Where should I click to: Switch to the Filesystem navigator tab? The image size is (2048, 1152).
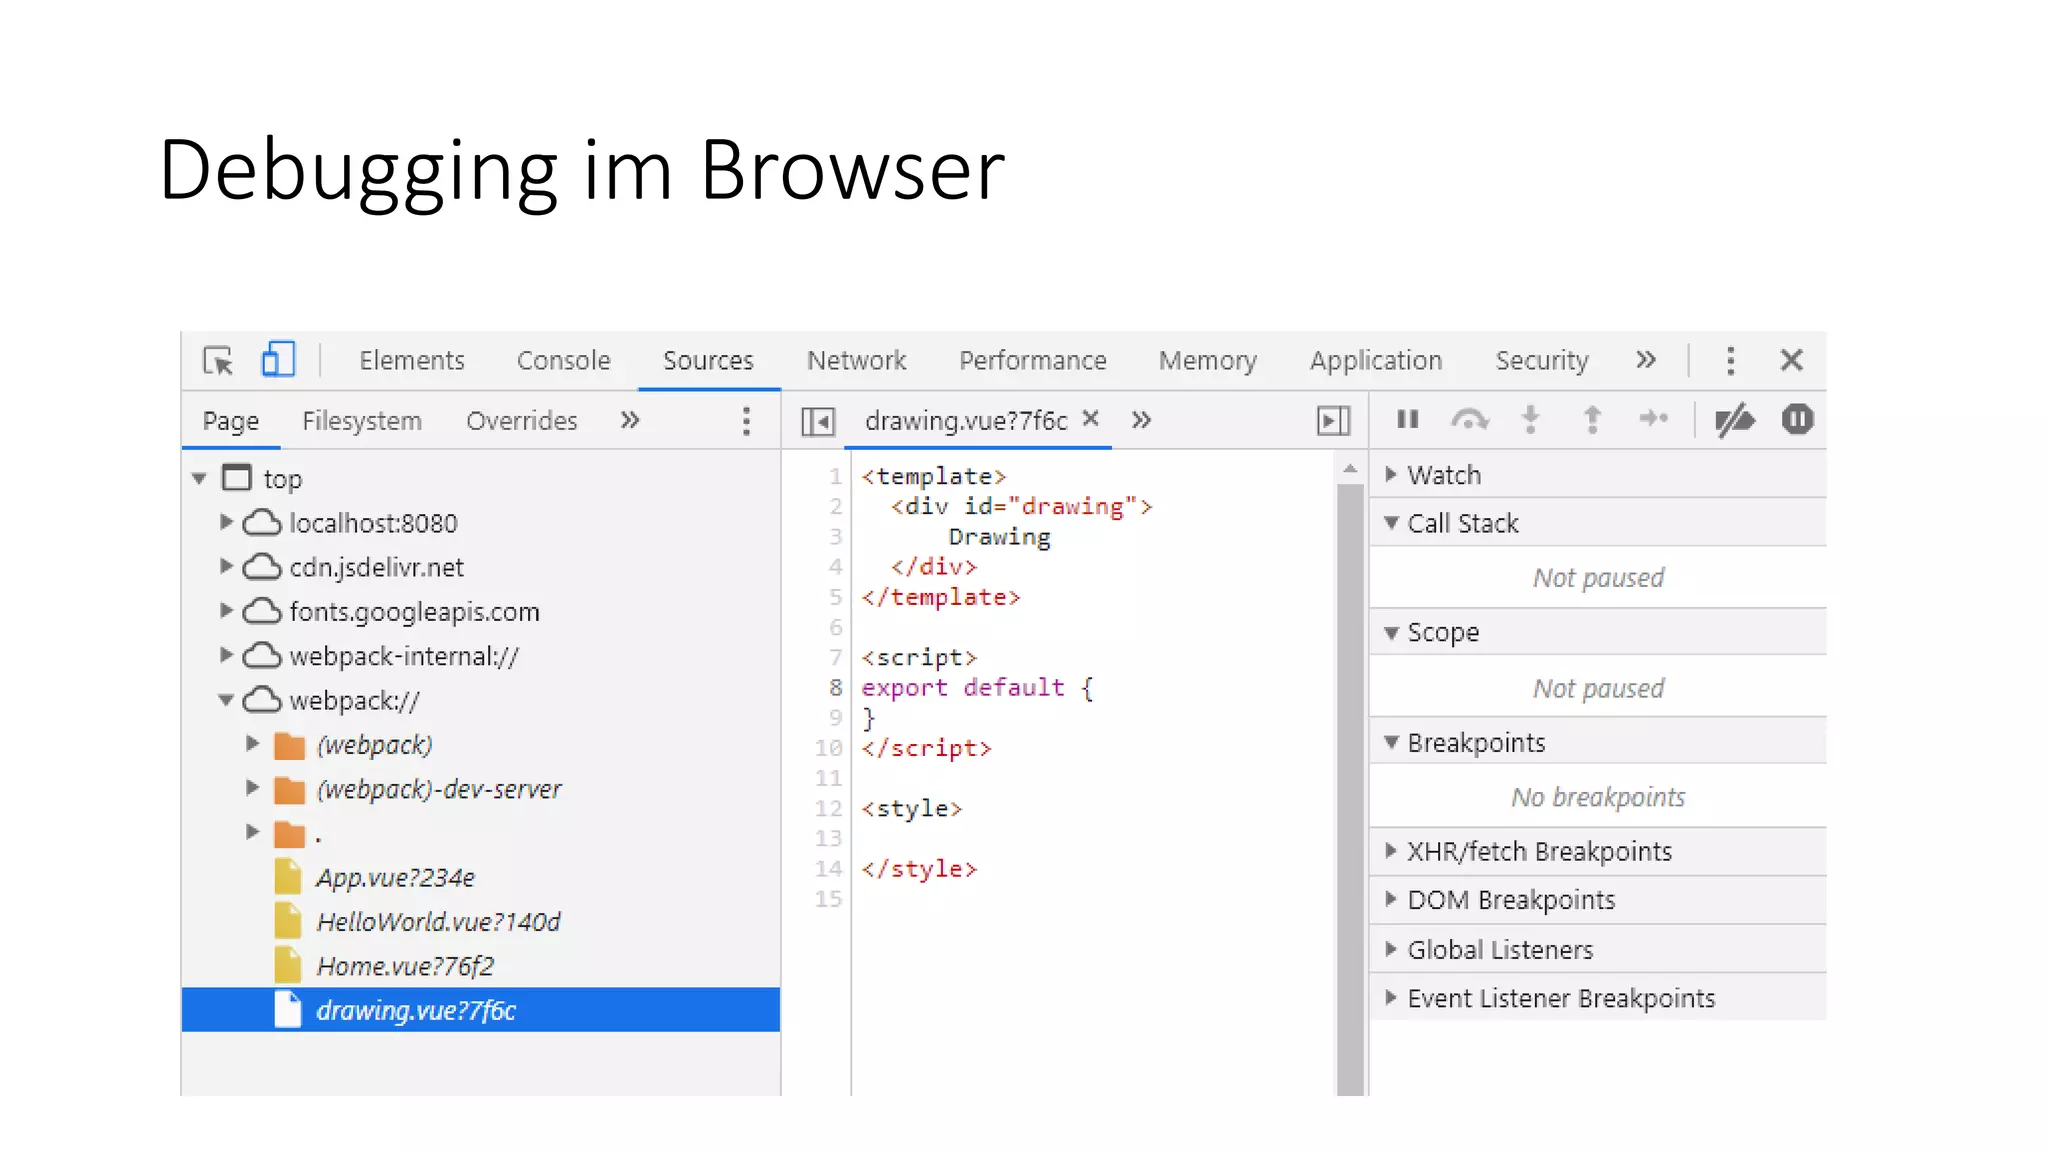tap(362, 421)
